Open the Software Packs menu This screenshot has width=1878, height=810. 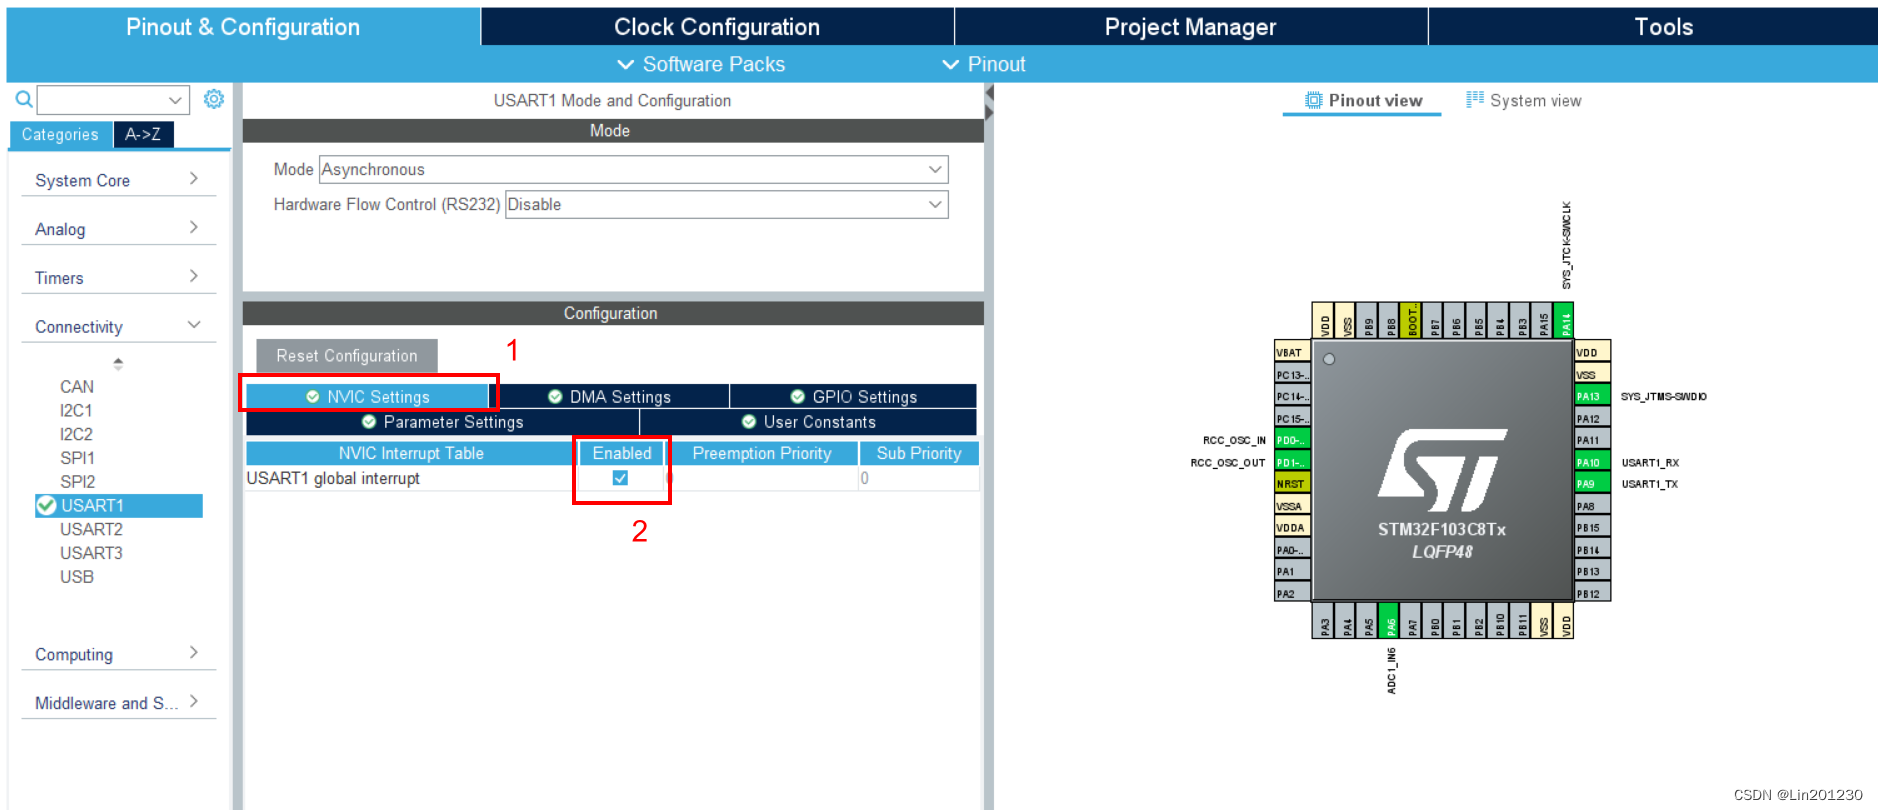pyautogui.click(x=701, y=64)
